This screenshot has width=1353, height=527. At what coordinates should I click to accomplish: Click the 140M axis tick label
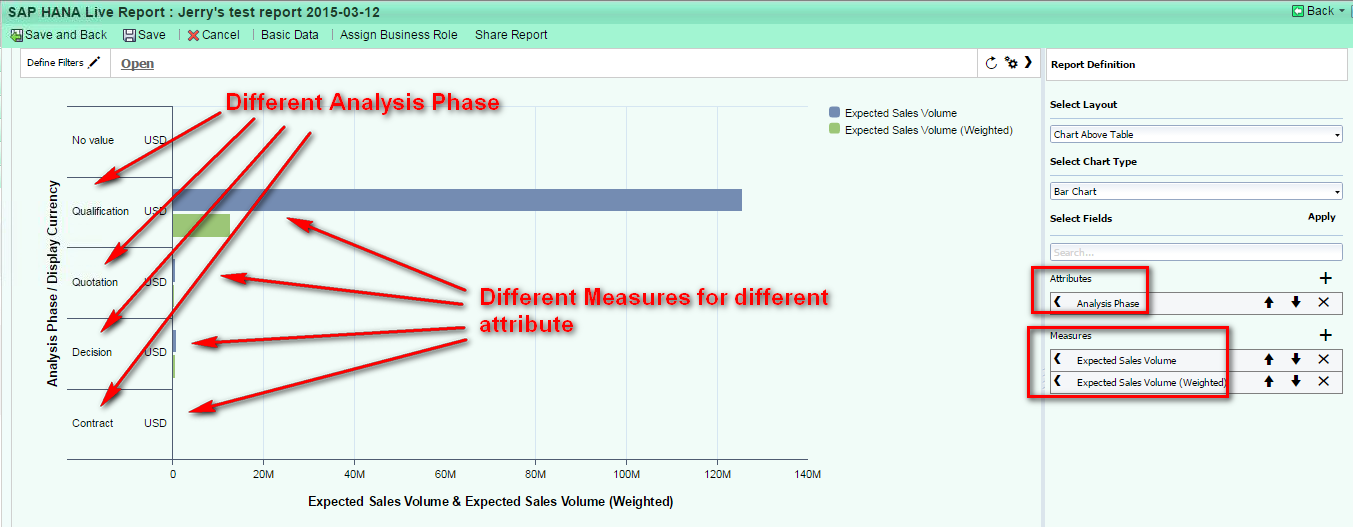(x=807, y=474)
